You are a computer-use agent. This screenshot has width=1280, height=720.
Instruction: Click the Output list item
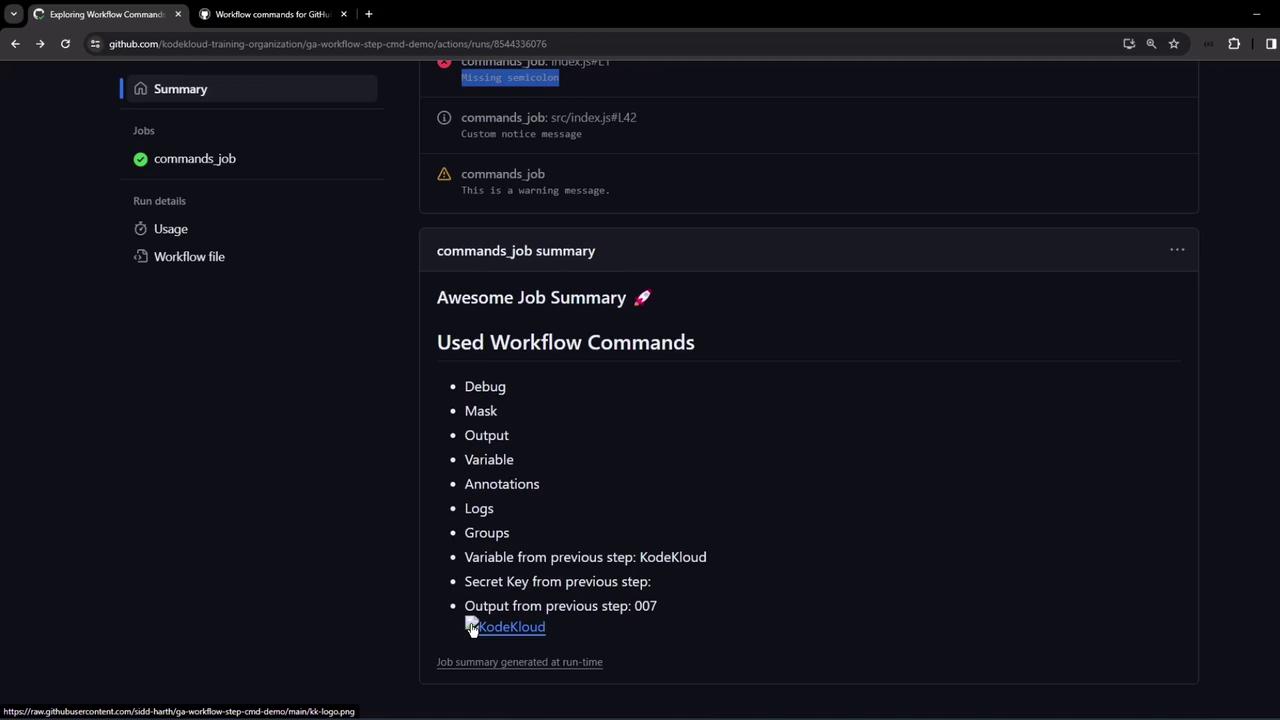click(x=487, y=436)
